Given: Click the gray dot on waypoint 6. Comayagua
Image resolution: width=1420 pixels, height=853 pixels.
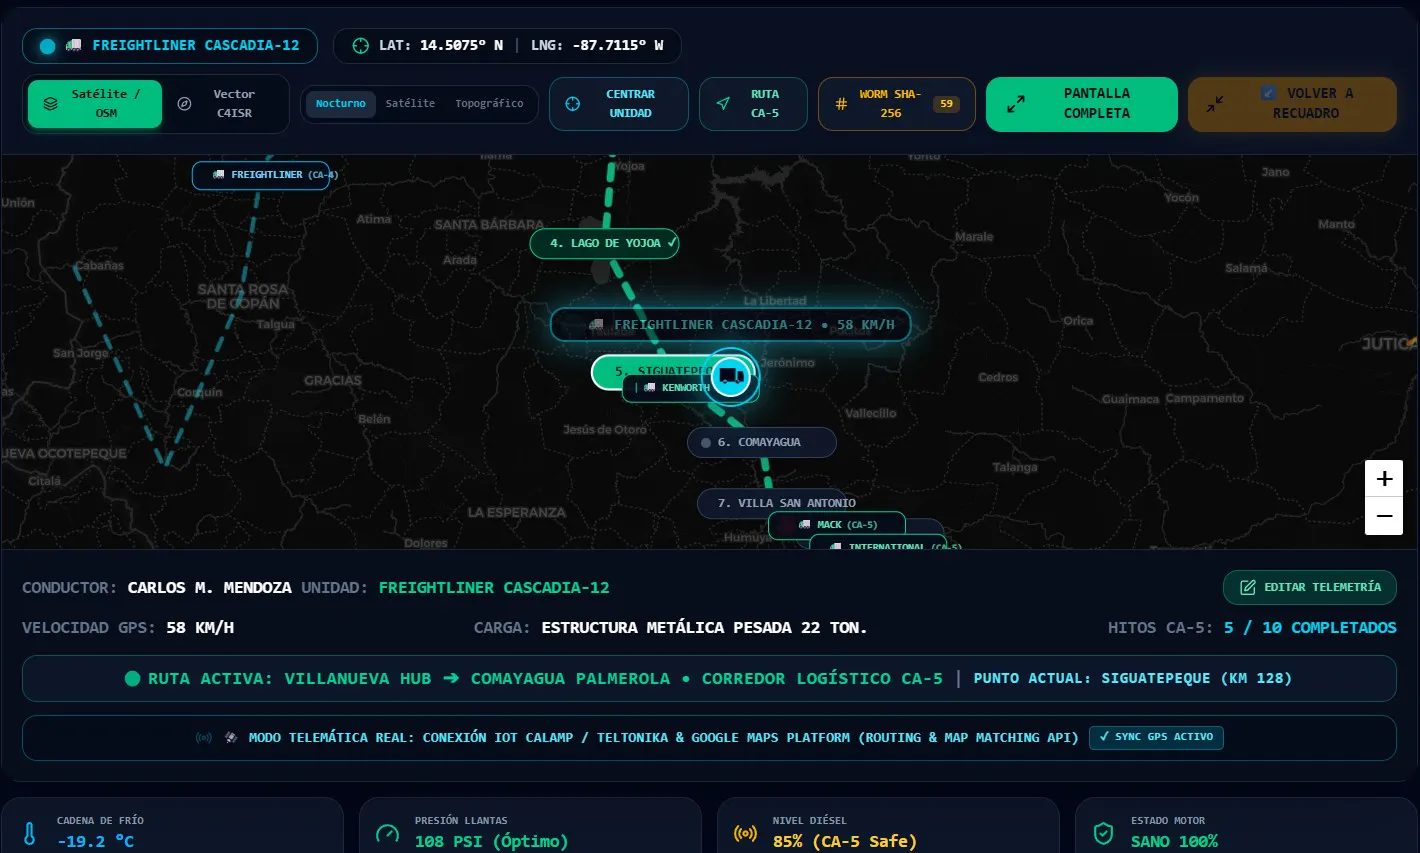Looking at the screenshot, I should (706, 443).
